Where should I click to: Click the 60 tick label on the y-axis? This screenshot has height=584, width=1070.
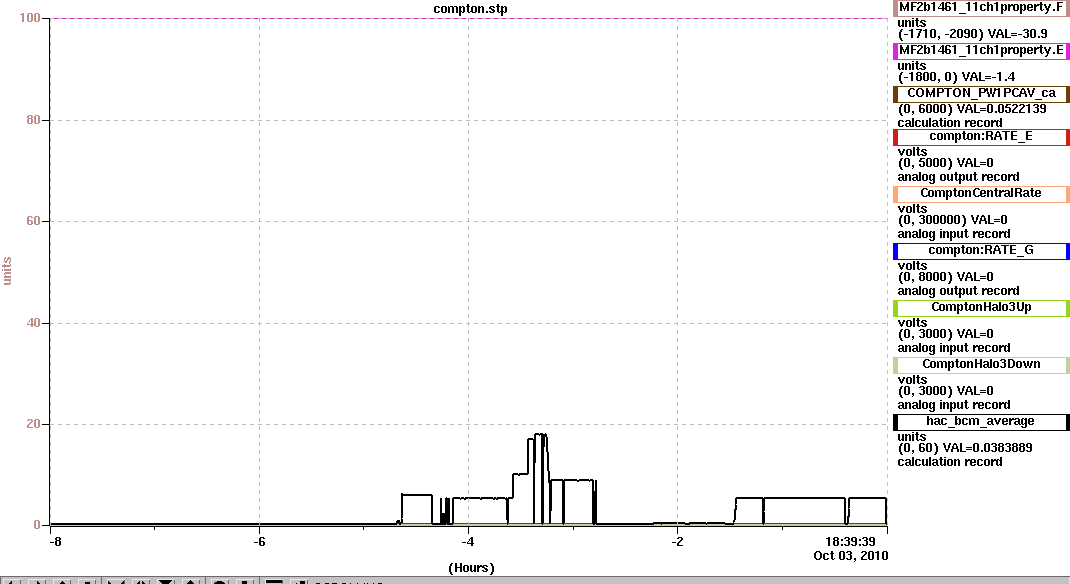(33, 221)
